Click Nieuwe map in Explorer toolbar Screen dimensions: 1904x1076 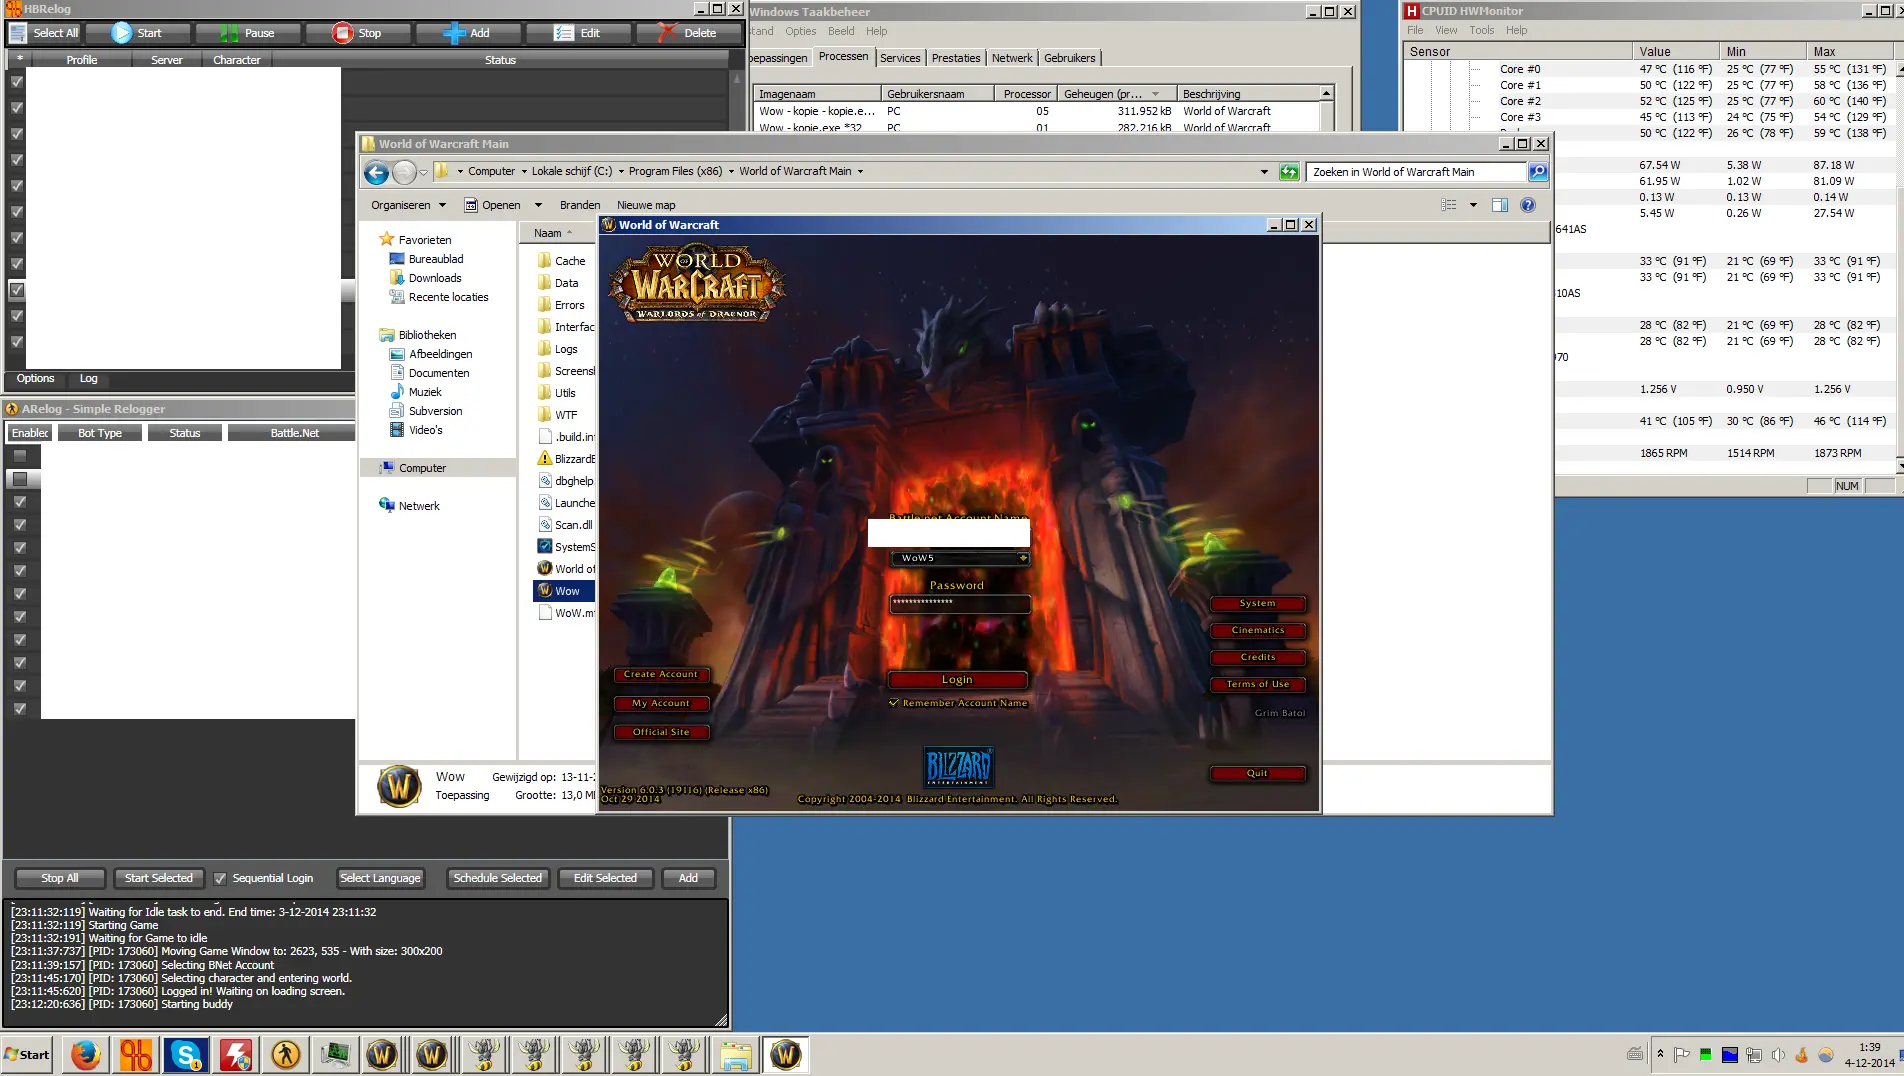[646, 205]
